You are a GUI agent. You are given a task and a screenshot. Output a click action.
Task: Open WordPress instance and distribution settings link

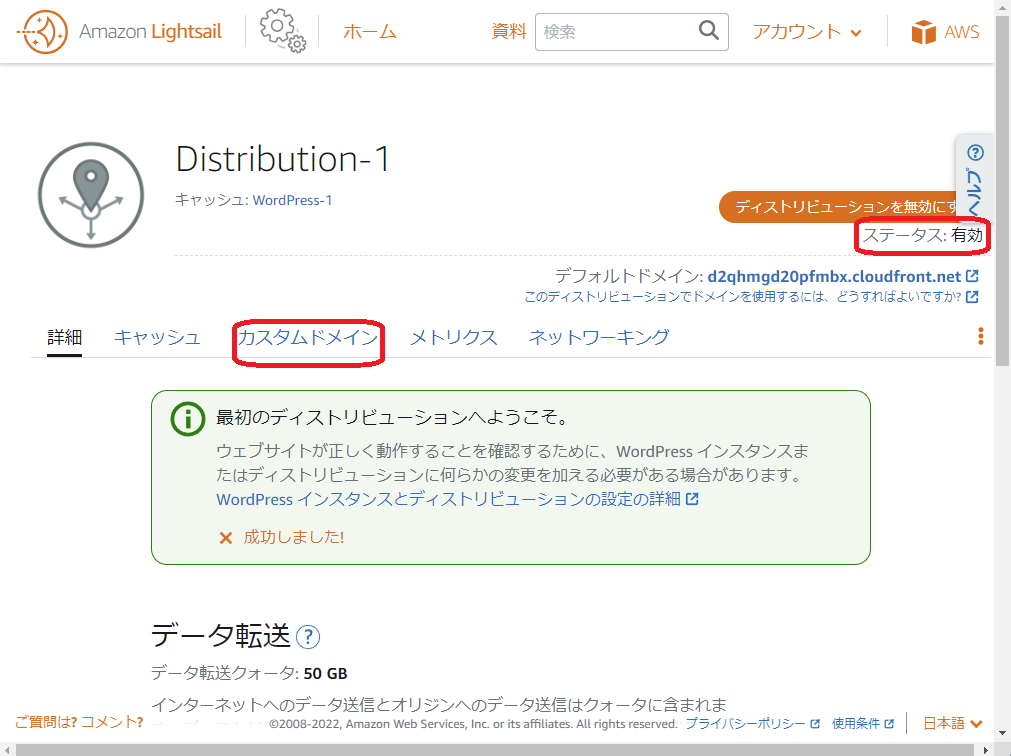click(x=457, y=499)
